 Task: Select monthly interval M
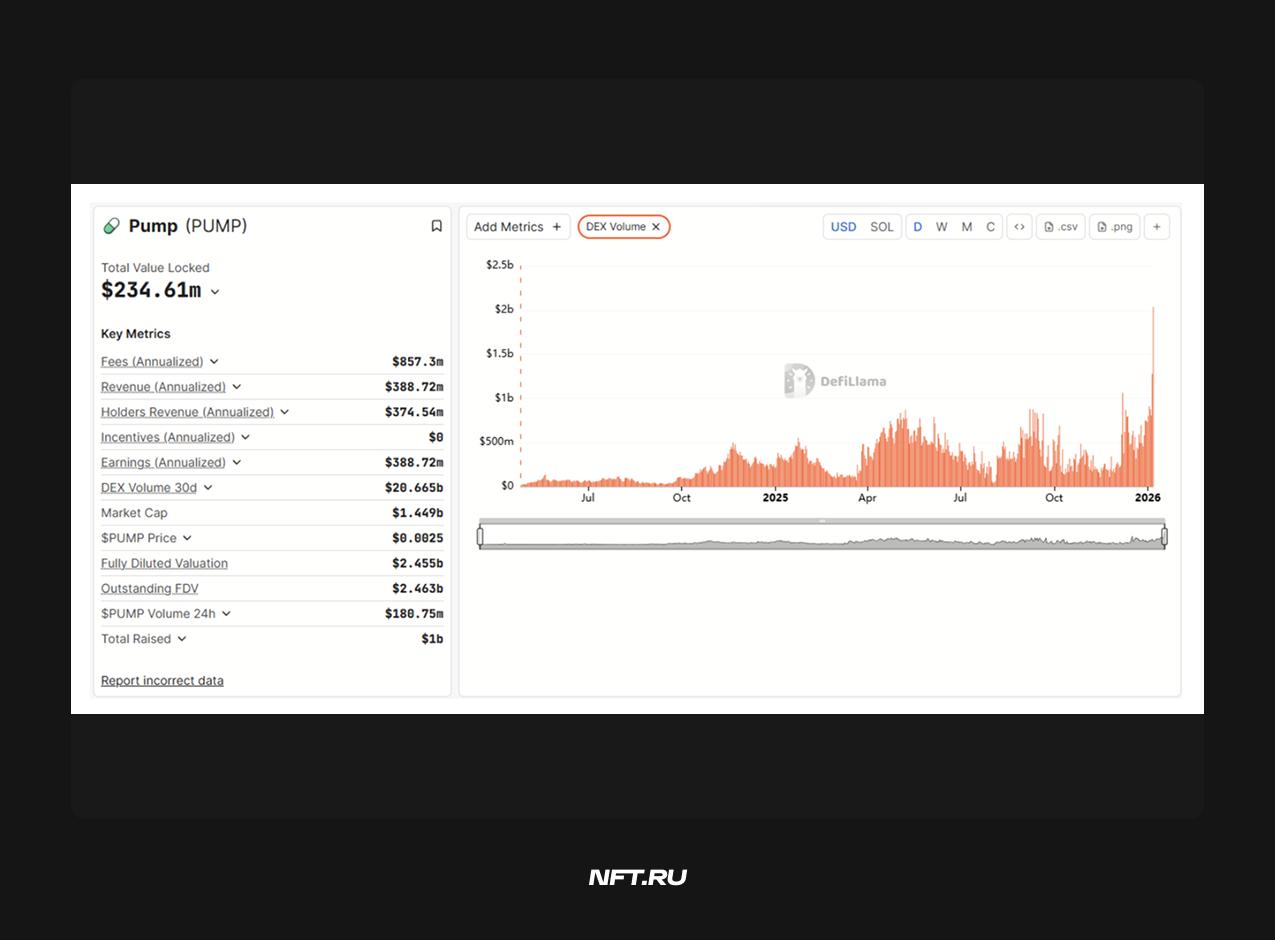[967, 227]
